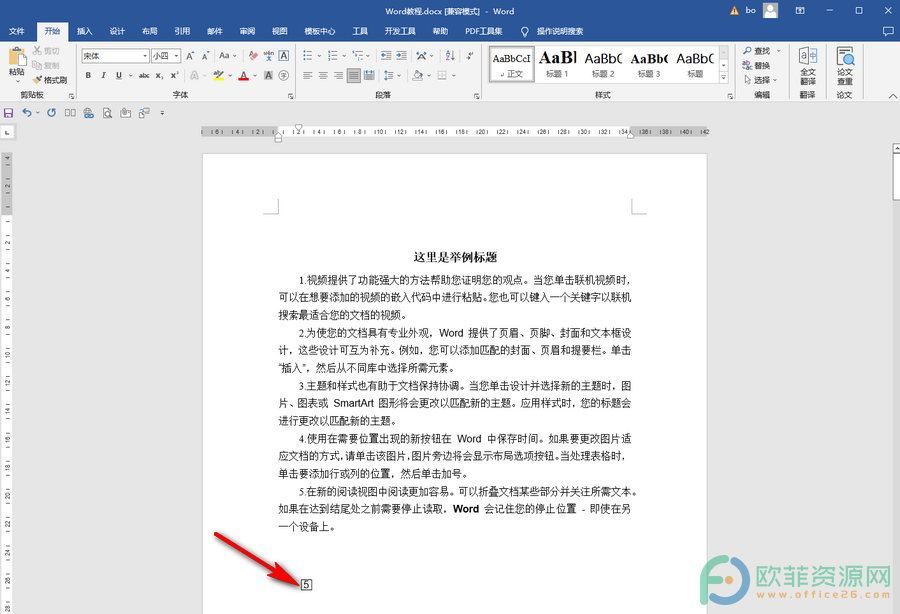Apply yellow text highlight color
The image size is (900, 614).
coord(218,75)
